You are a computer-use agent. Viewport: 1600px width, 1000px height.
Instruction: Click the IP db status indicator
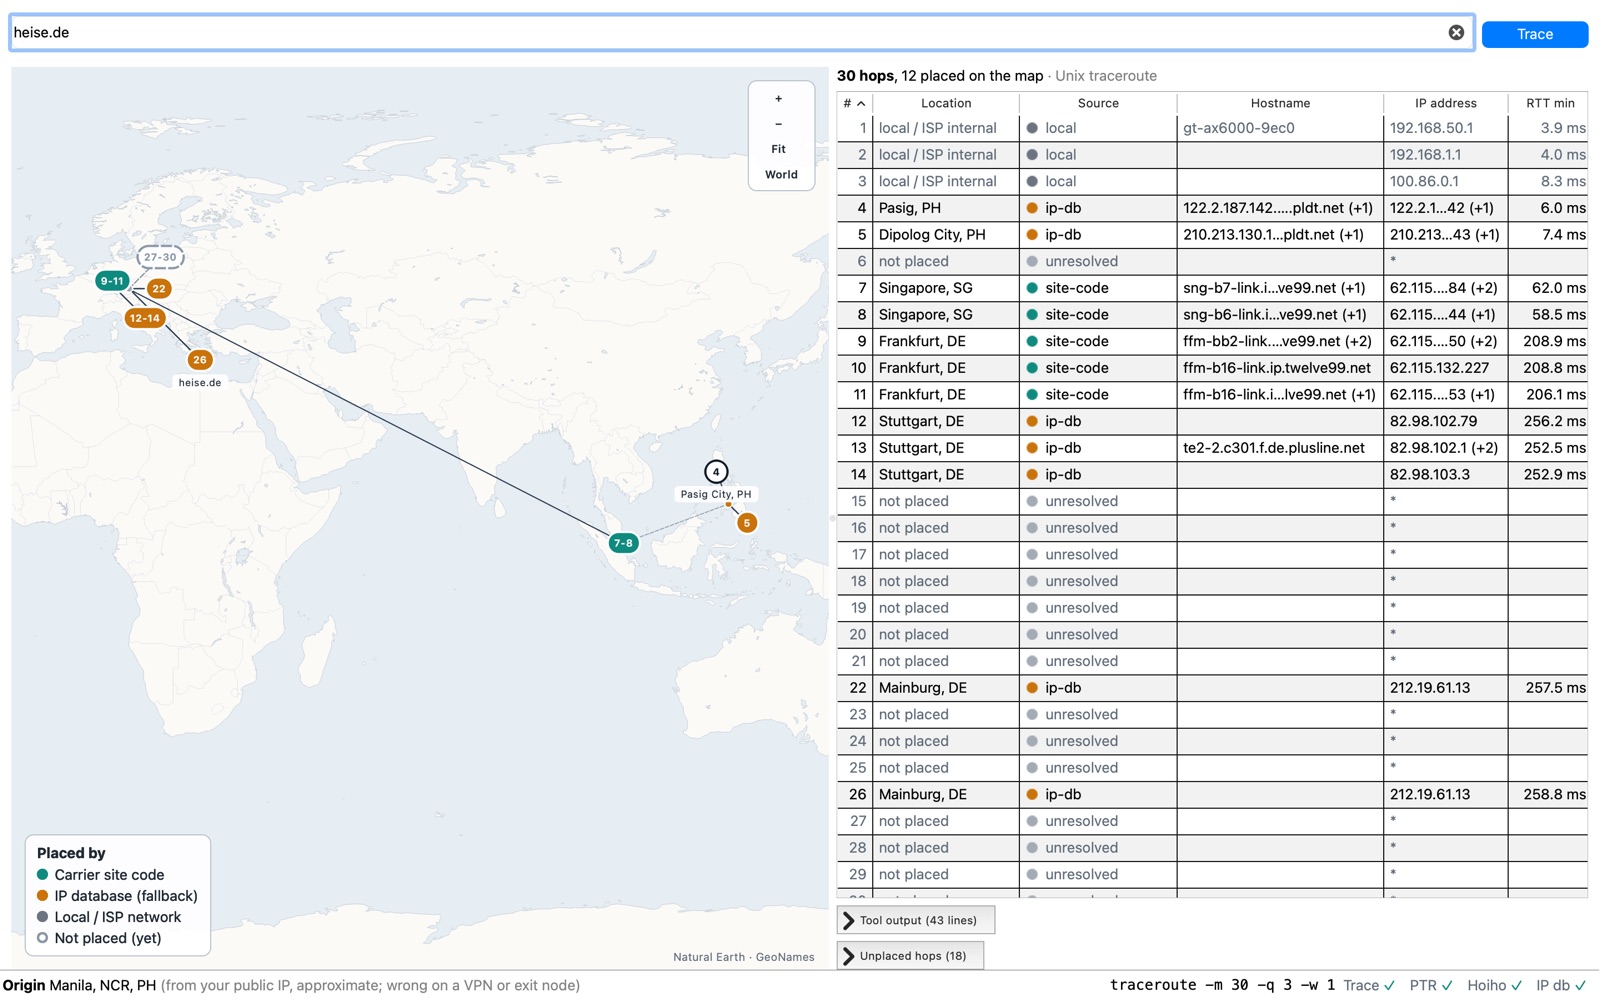click(x=1561, y=985)
